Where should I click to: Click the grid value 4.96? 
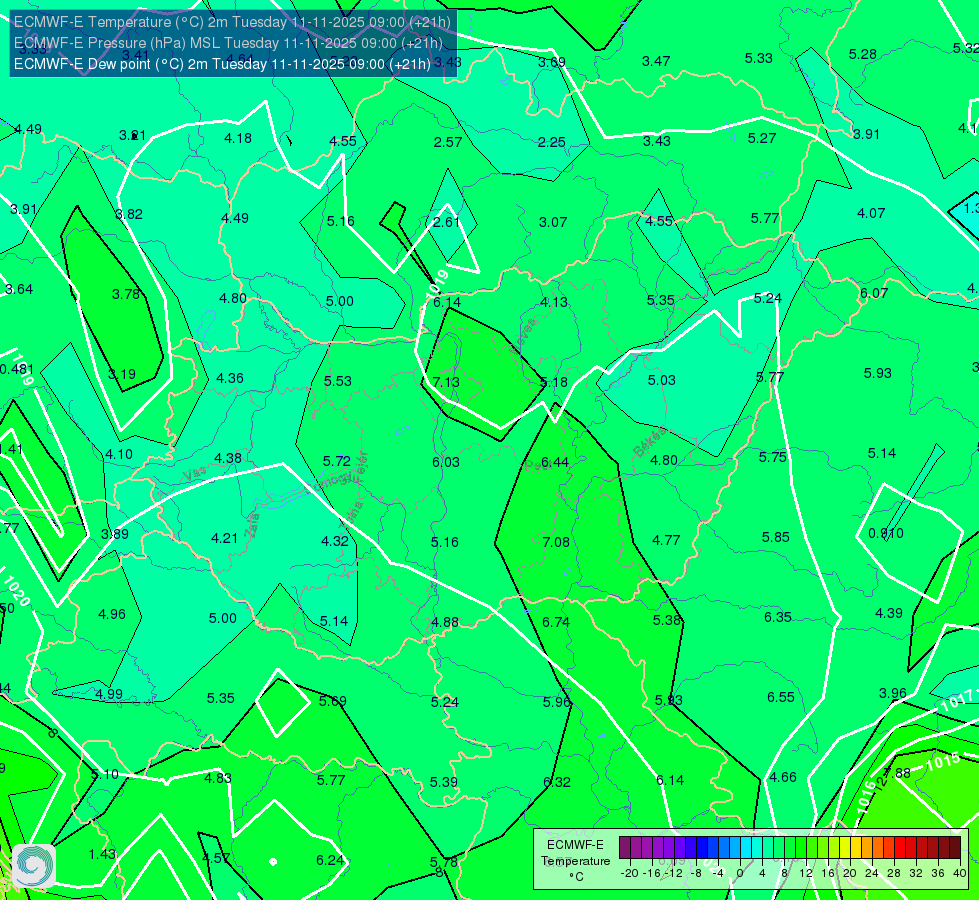(112, 614)
